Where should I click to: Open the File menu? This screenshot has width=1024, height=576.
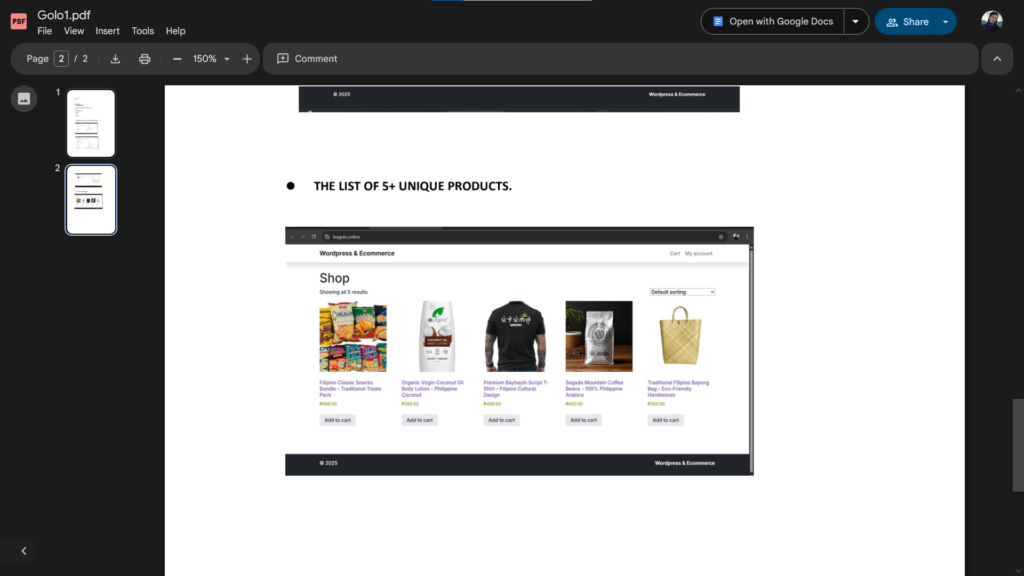pos(44,31)
